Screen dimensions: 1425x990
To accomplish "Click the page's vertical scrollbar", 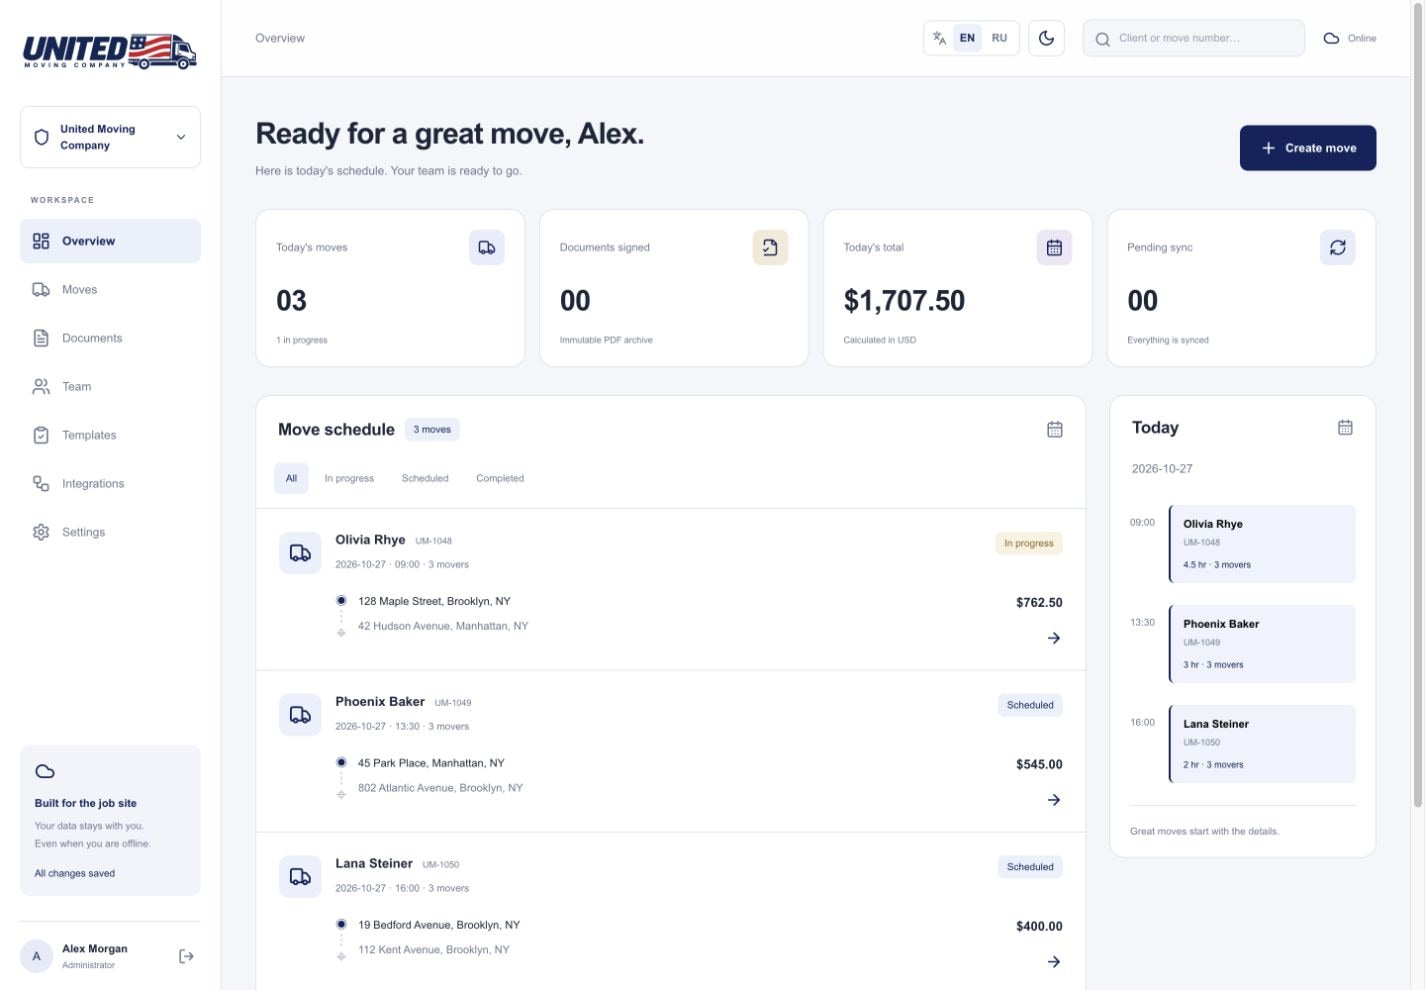I will (x=1417, y=405).
